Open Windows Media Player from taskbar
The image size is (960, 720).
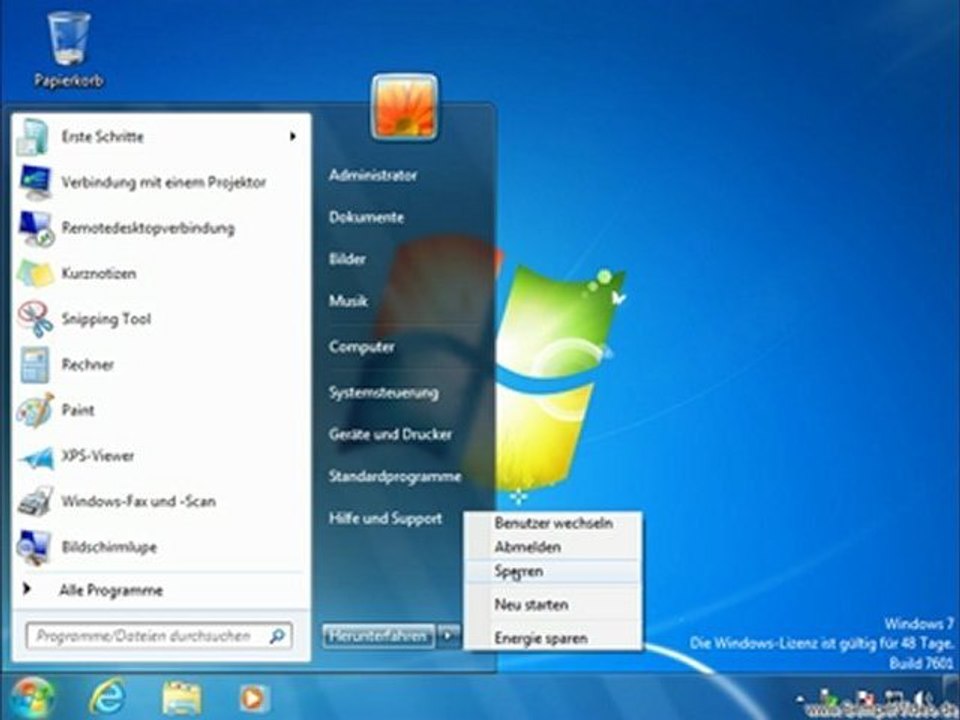[253, 698]
